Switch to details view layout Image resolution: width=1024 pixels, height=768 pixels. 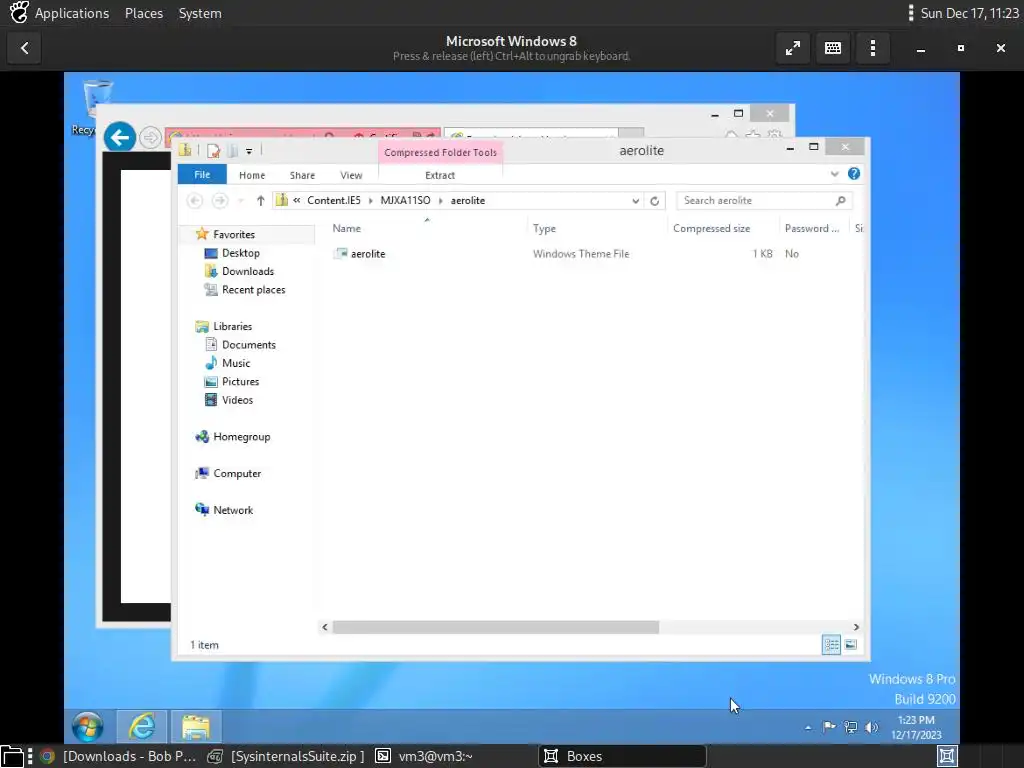coord(831,645)
